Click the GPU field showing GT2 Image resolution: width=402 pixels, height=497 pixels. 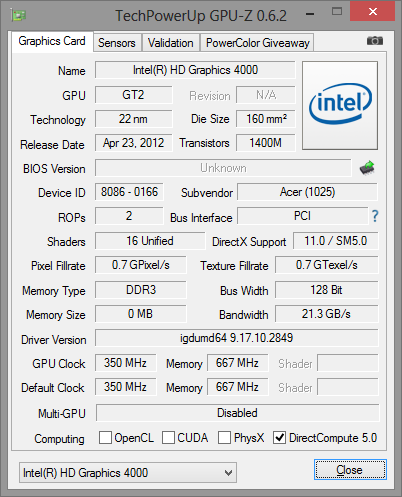(133, 95)
